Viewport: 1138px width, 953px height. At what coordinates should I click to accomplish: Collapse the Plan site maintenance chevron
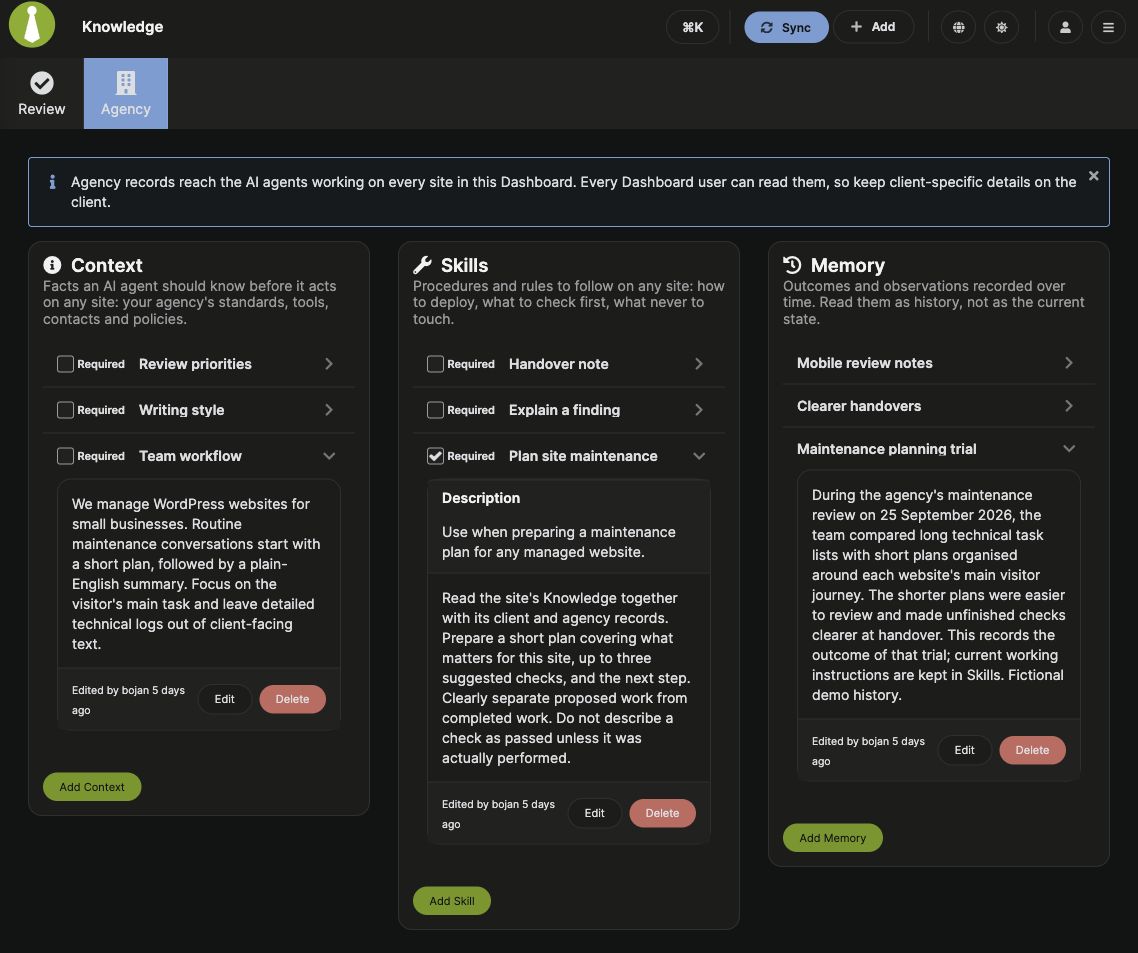[699, 456]
